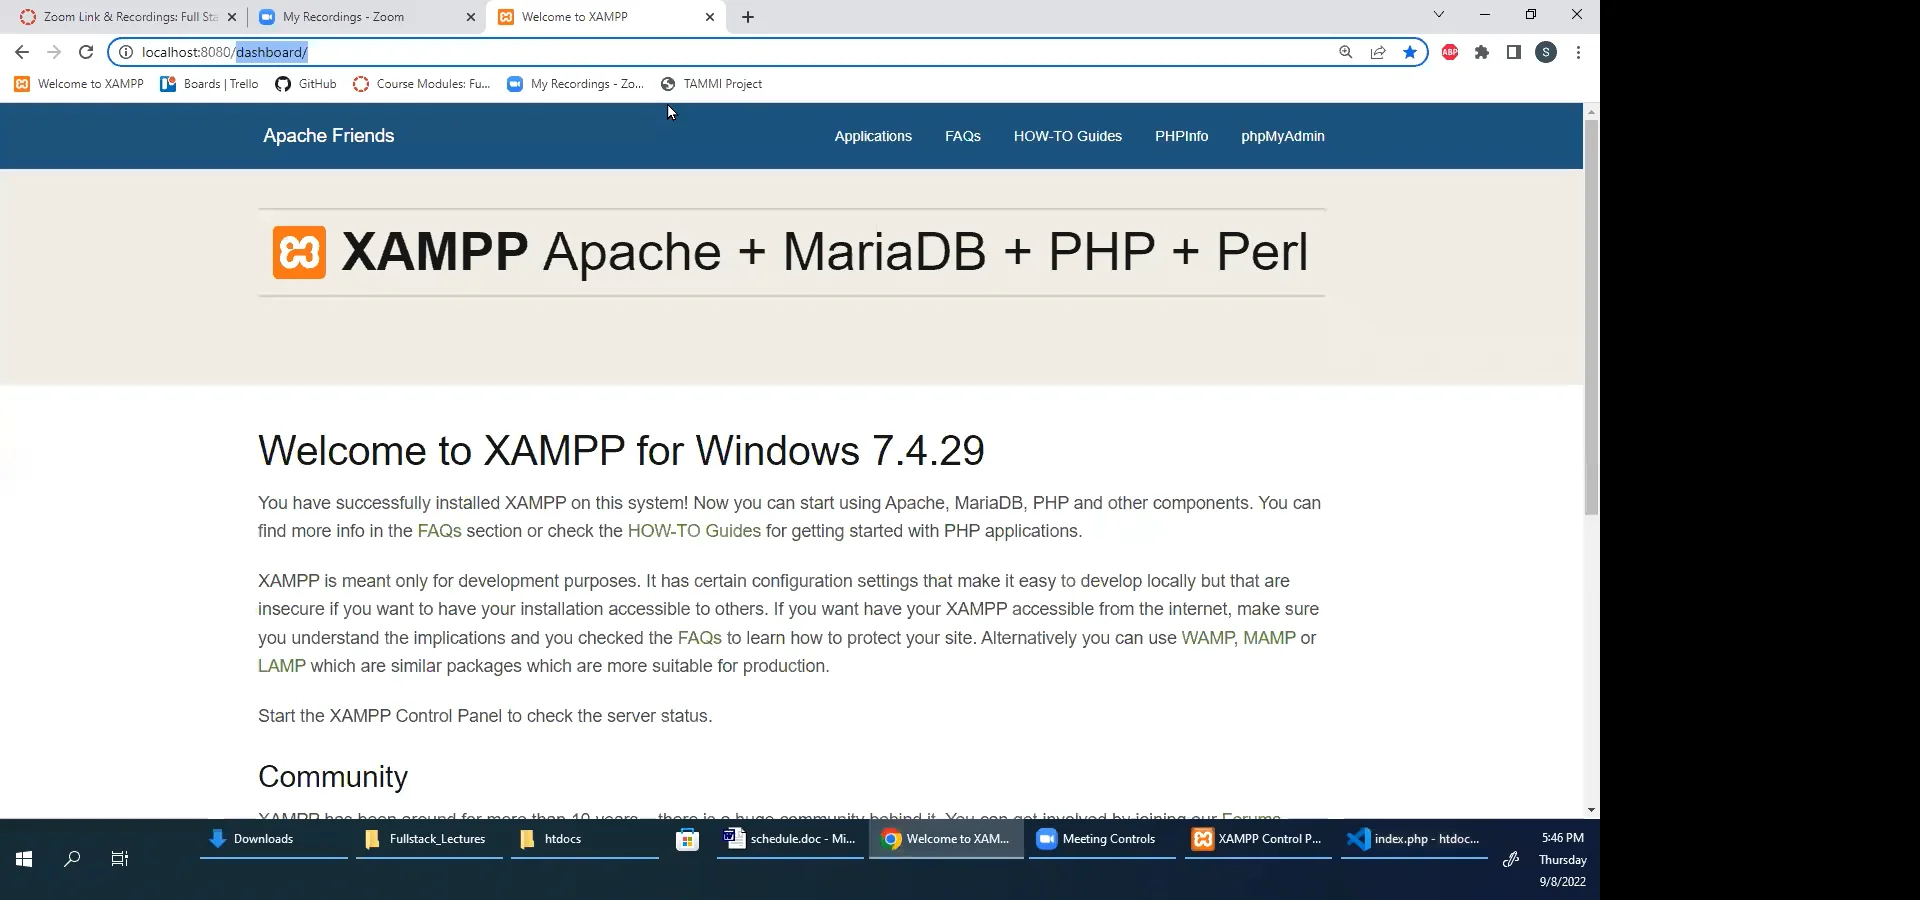Image resolution: width=1920 pixels, height=900 pixels.
Task: Open Visual Studio Code from the taskbar
Action: click(x=1414, y=840)
